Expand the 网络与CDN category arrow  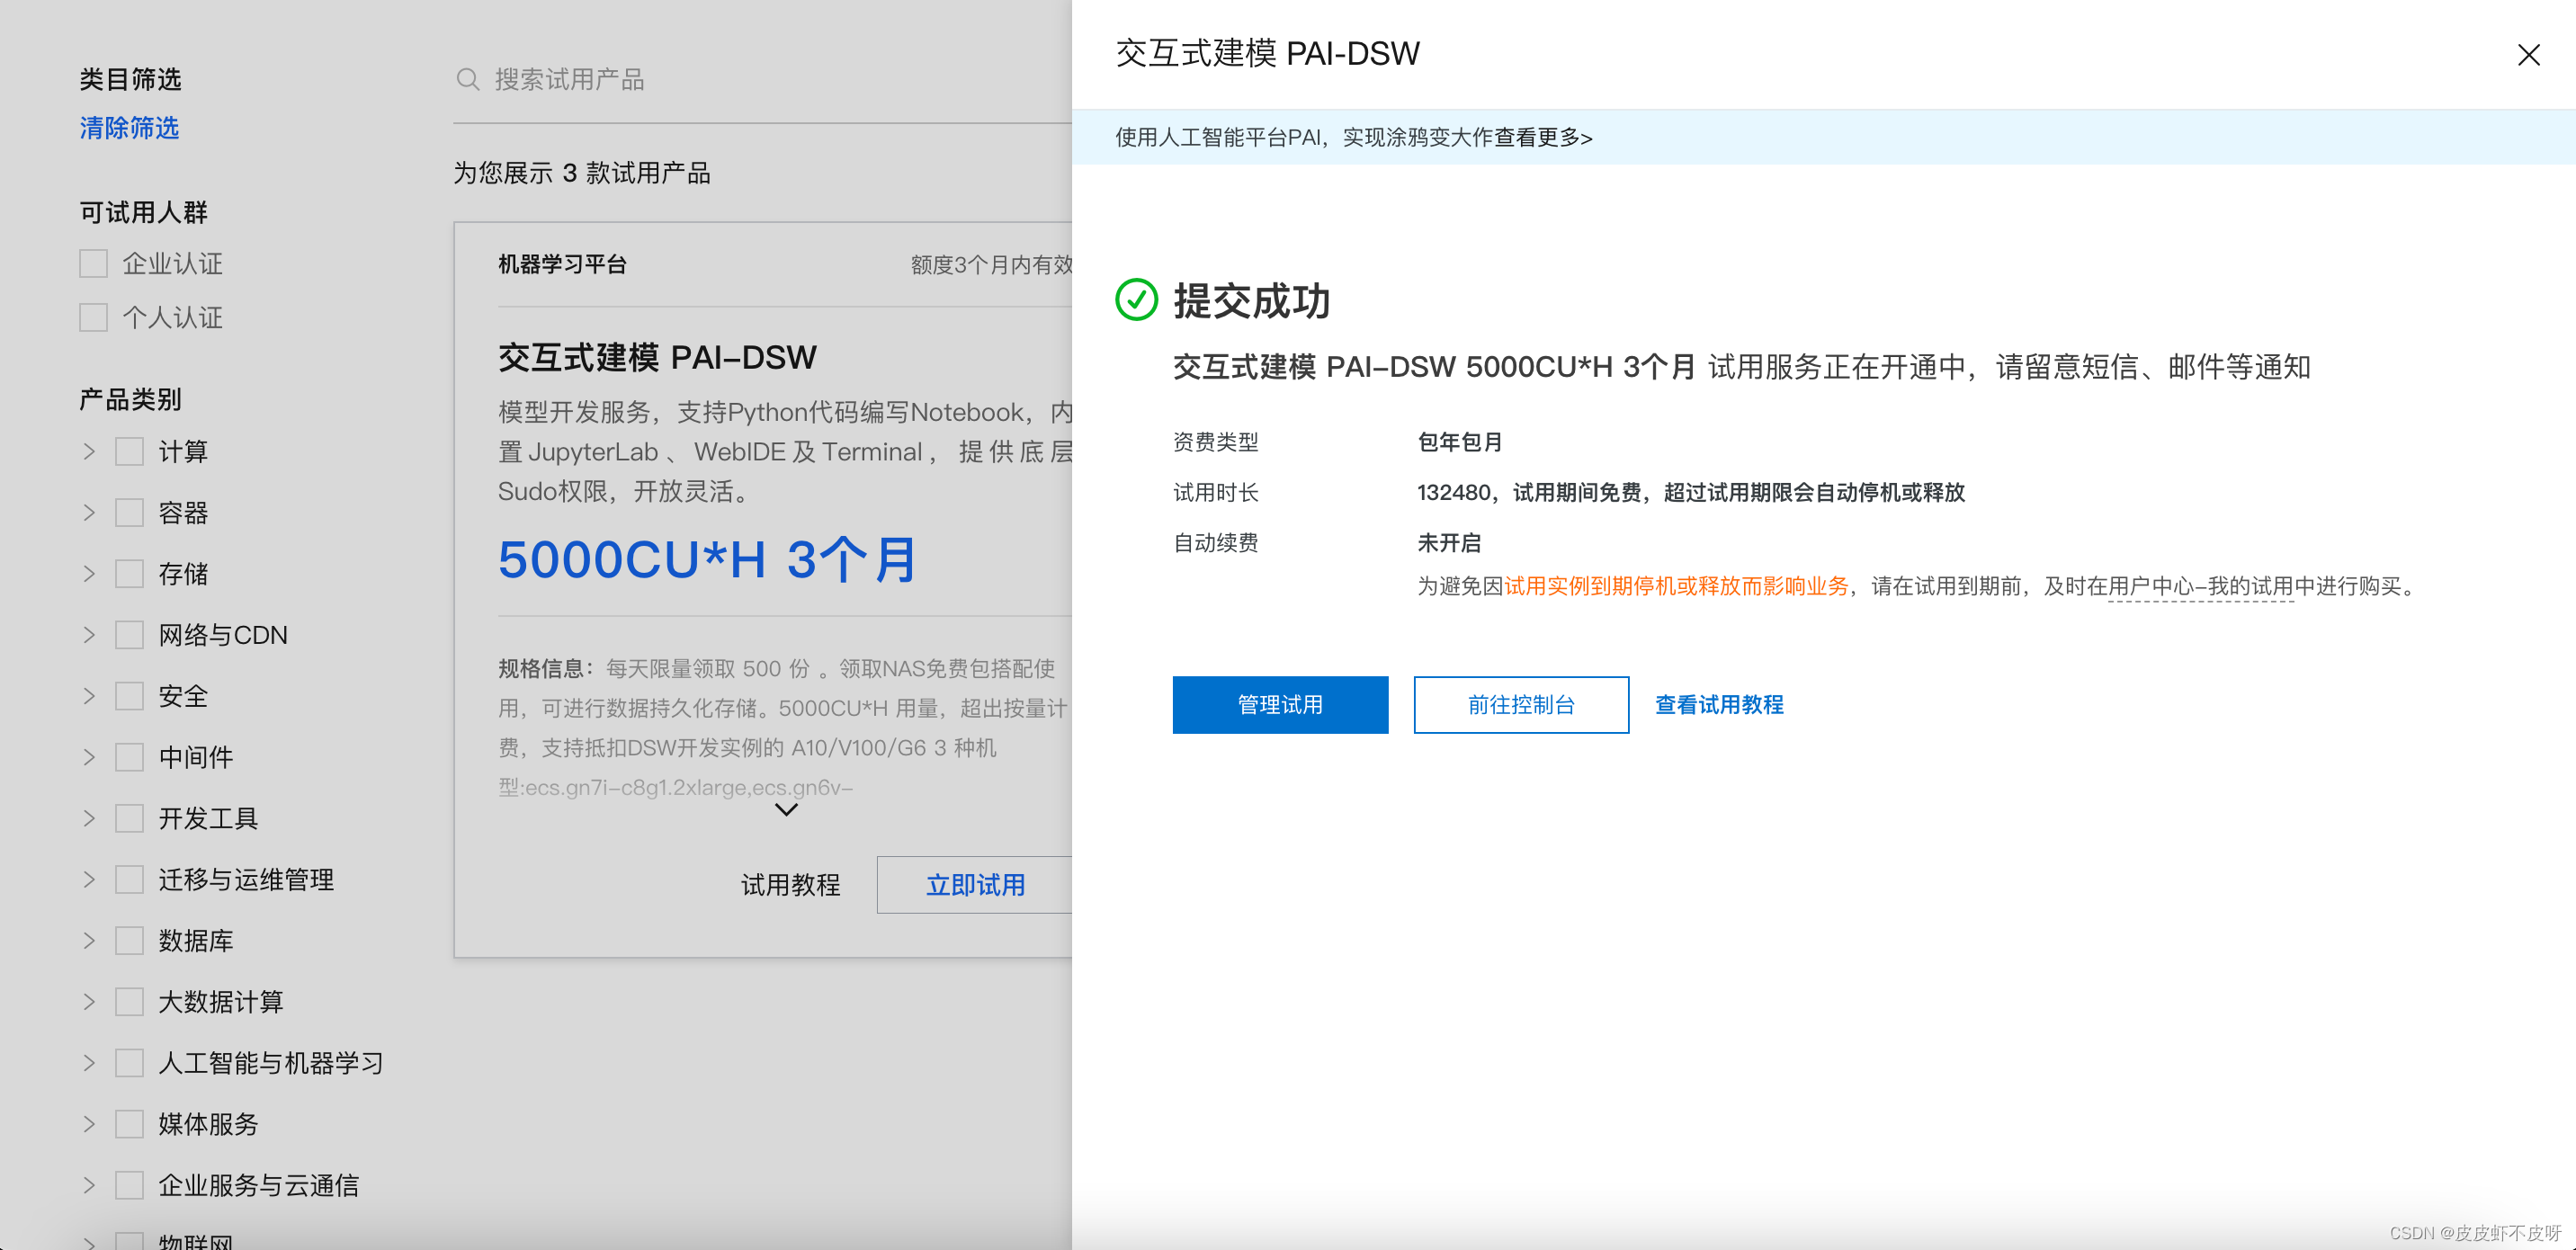click(89, 635)
